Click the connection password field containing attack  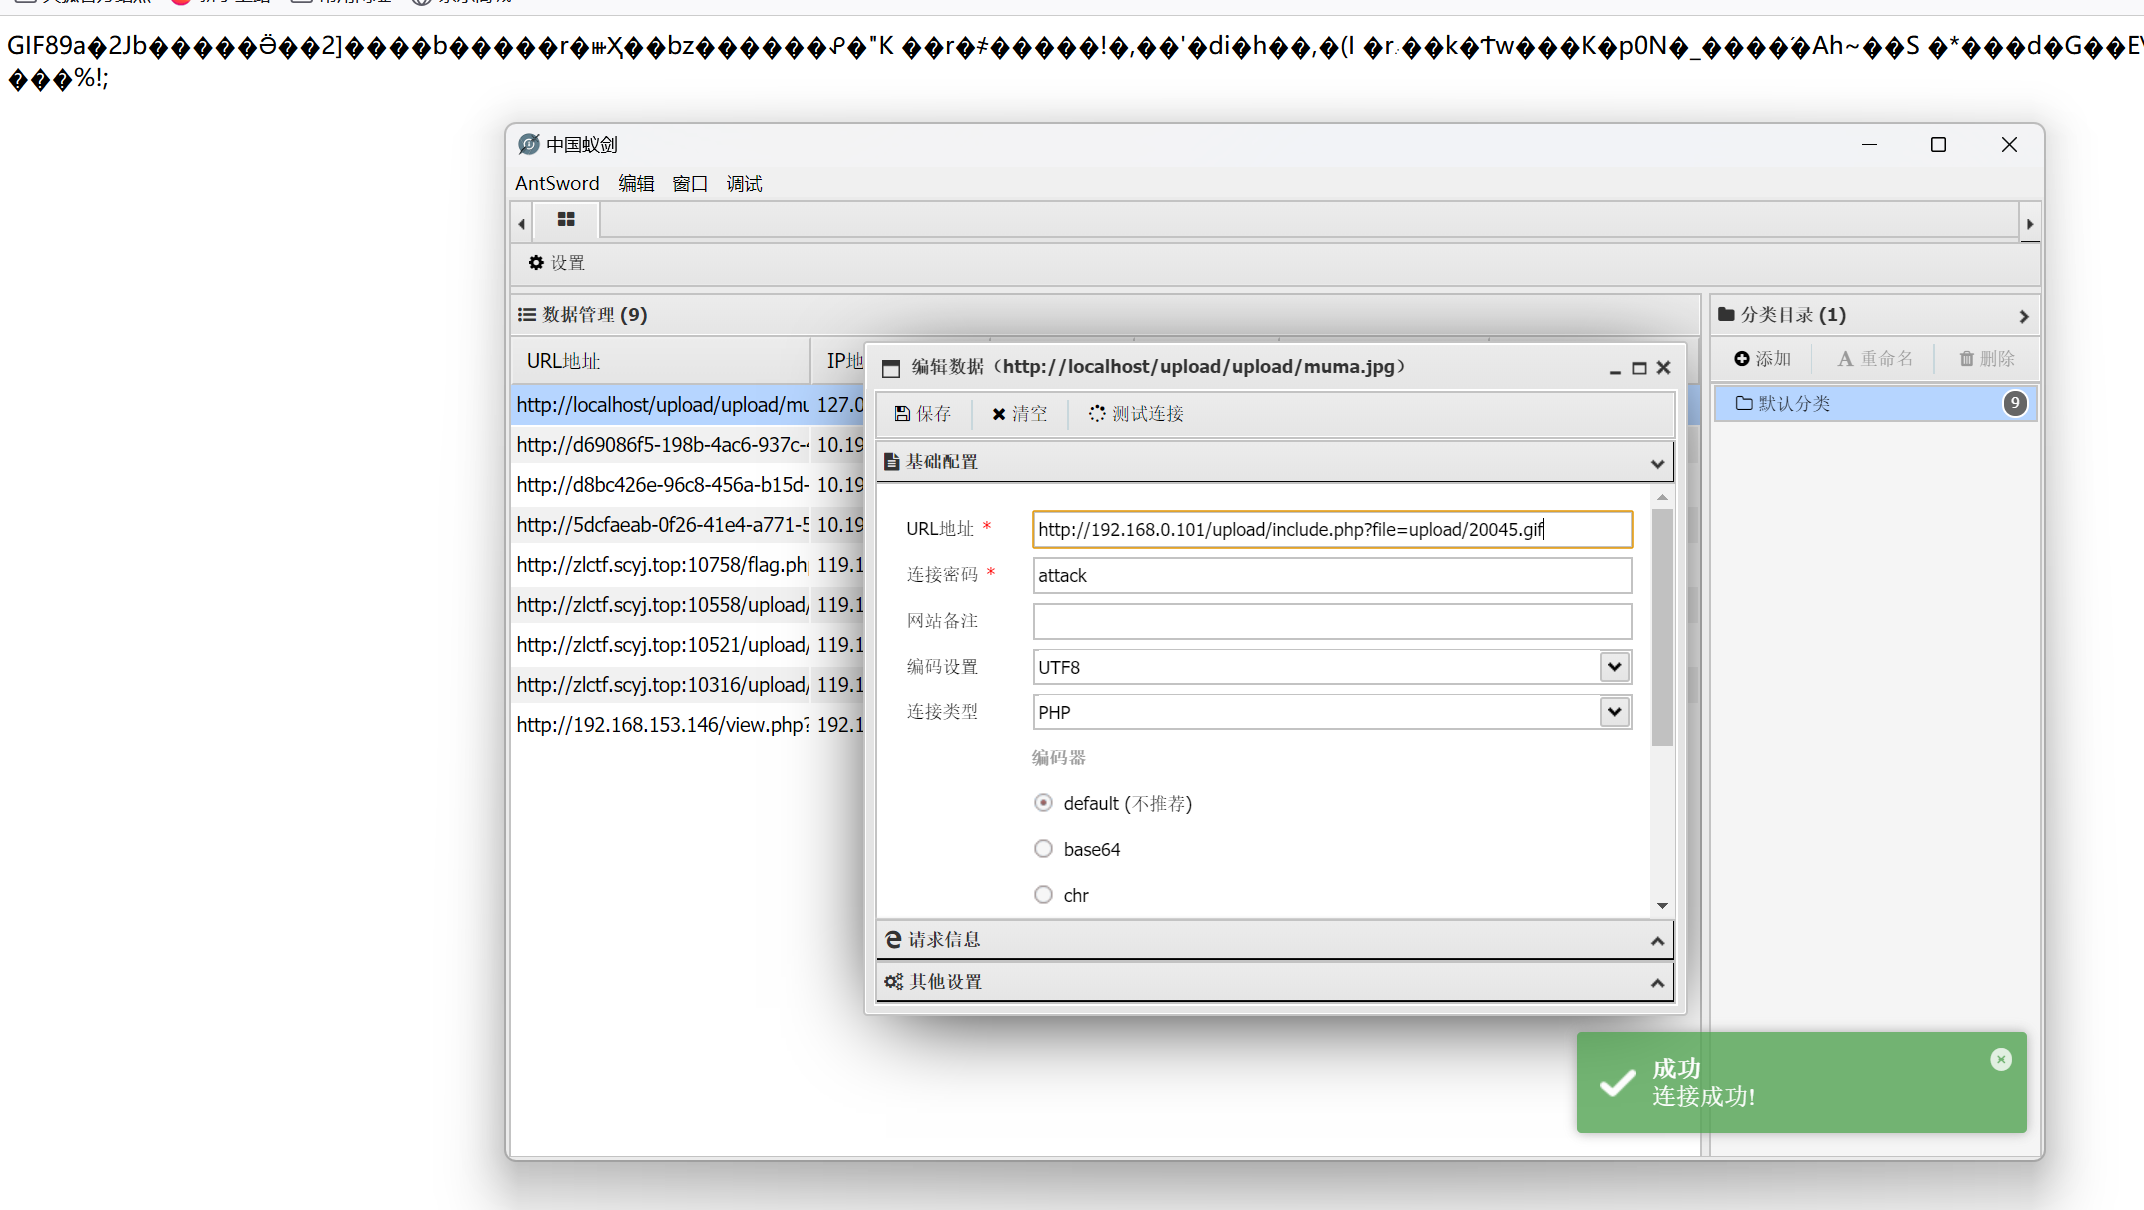[1331, 576]
